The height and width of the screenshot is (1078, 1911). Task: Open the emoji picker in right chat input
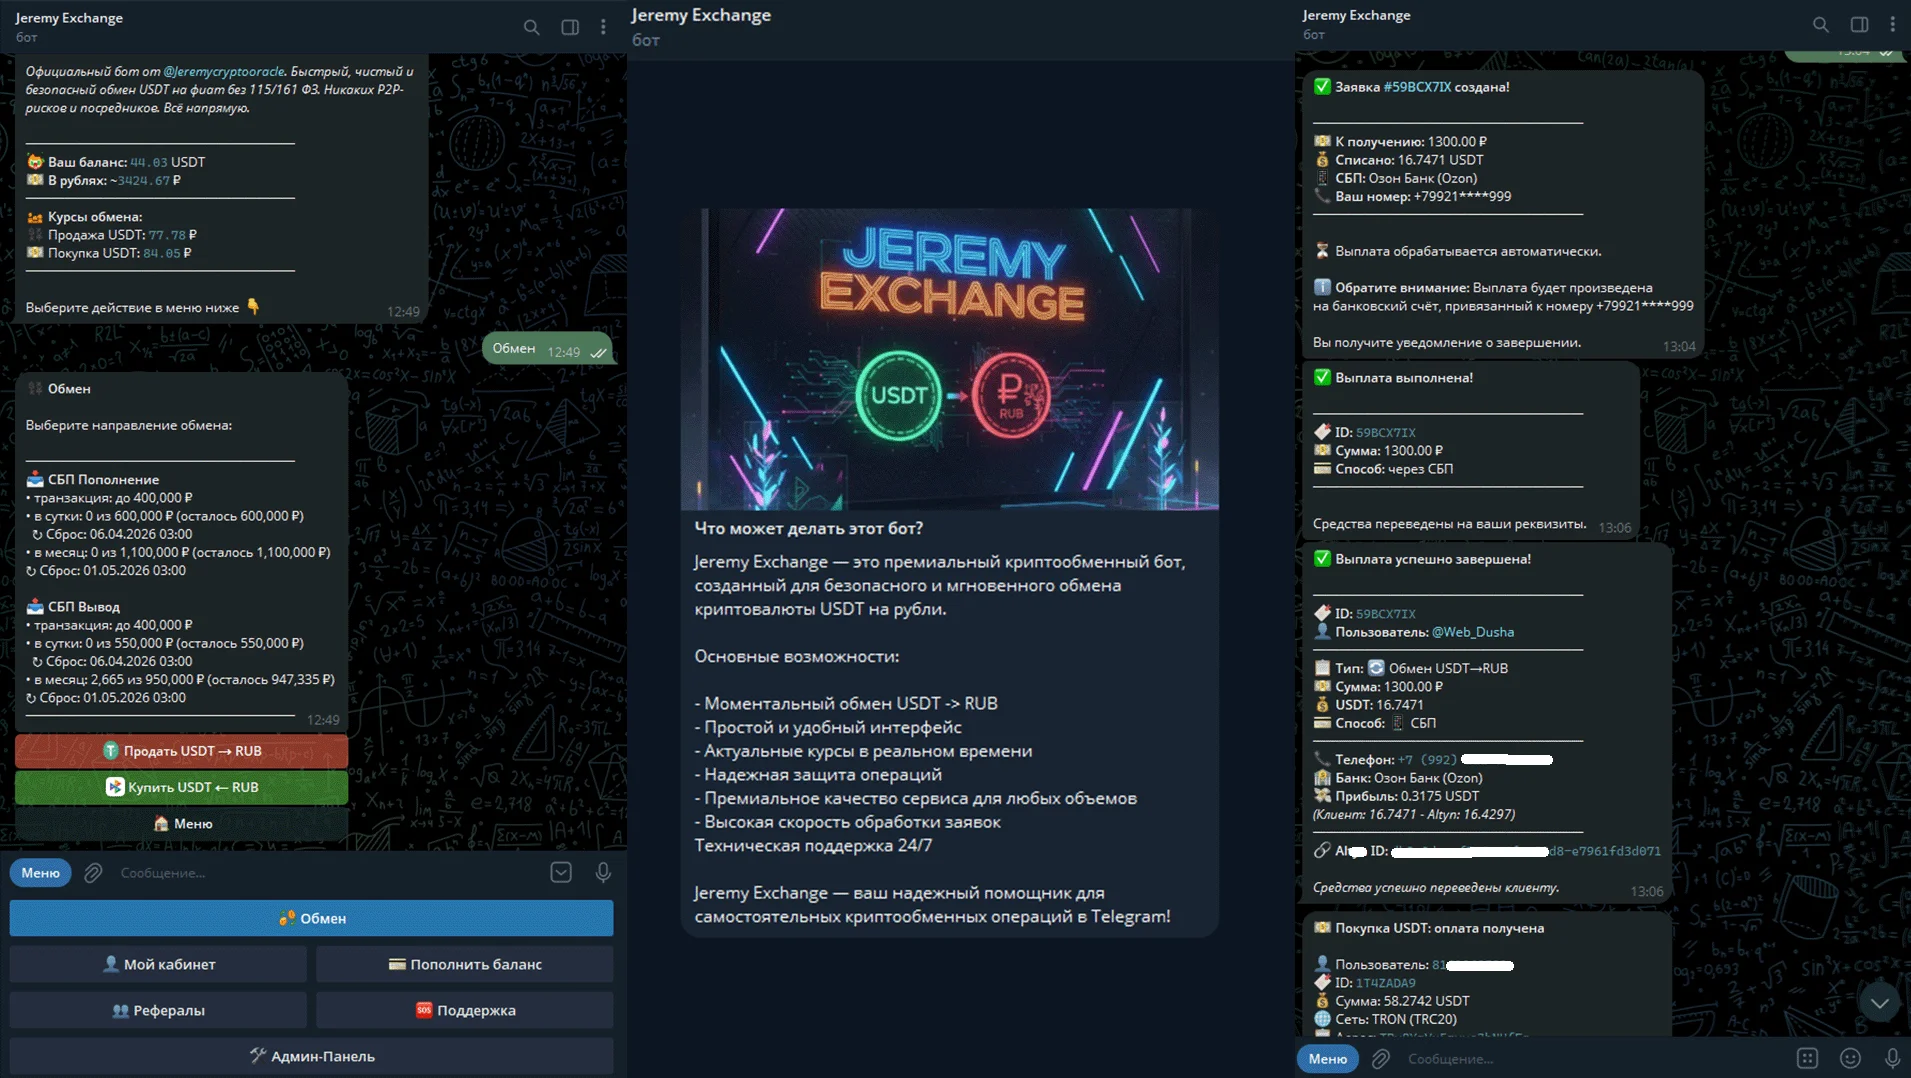click(x=1850, y=1058)
